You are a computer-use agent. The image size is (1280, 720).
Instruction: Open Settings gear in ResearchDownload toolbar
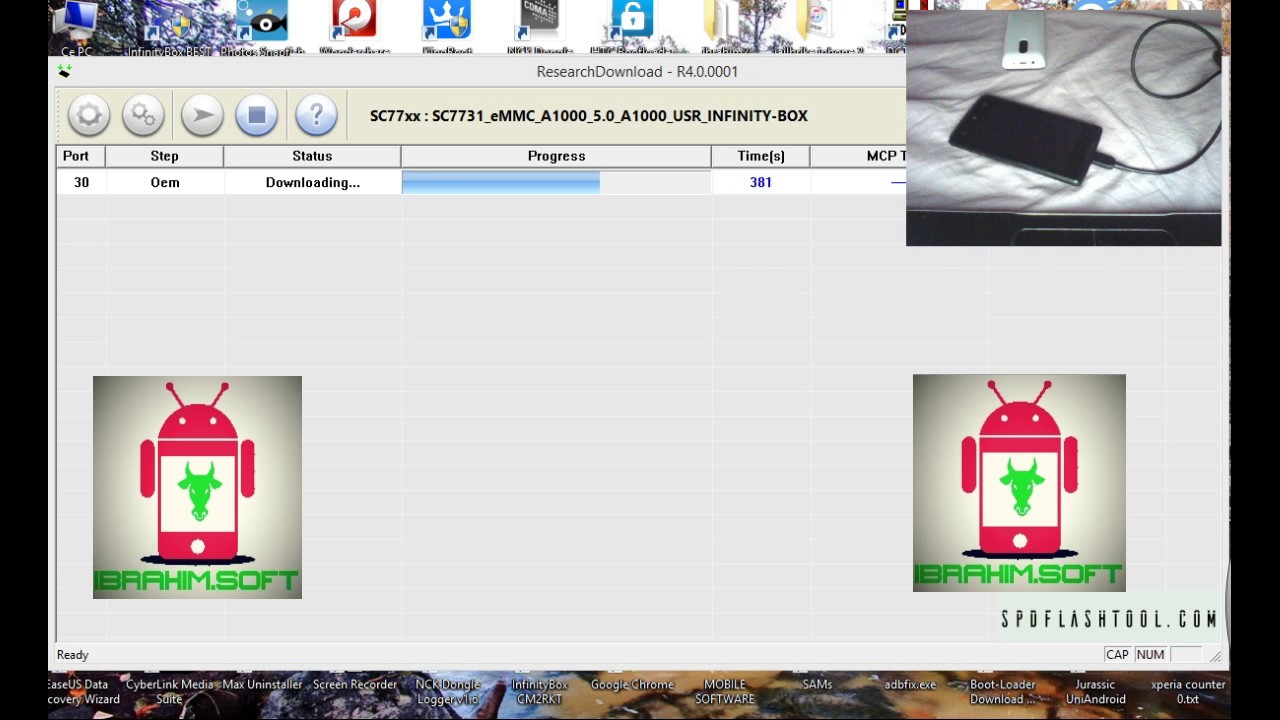coord(89,116)
